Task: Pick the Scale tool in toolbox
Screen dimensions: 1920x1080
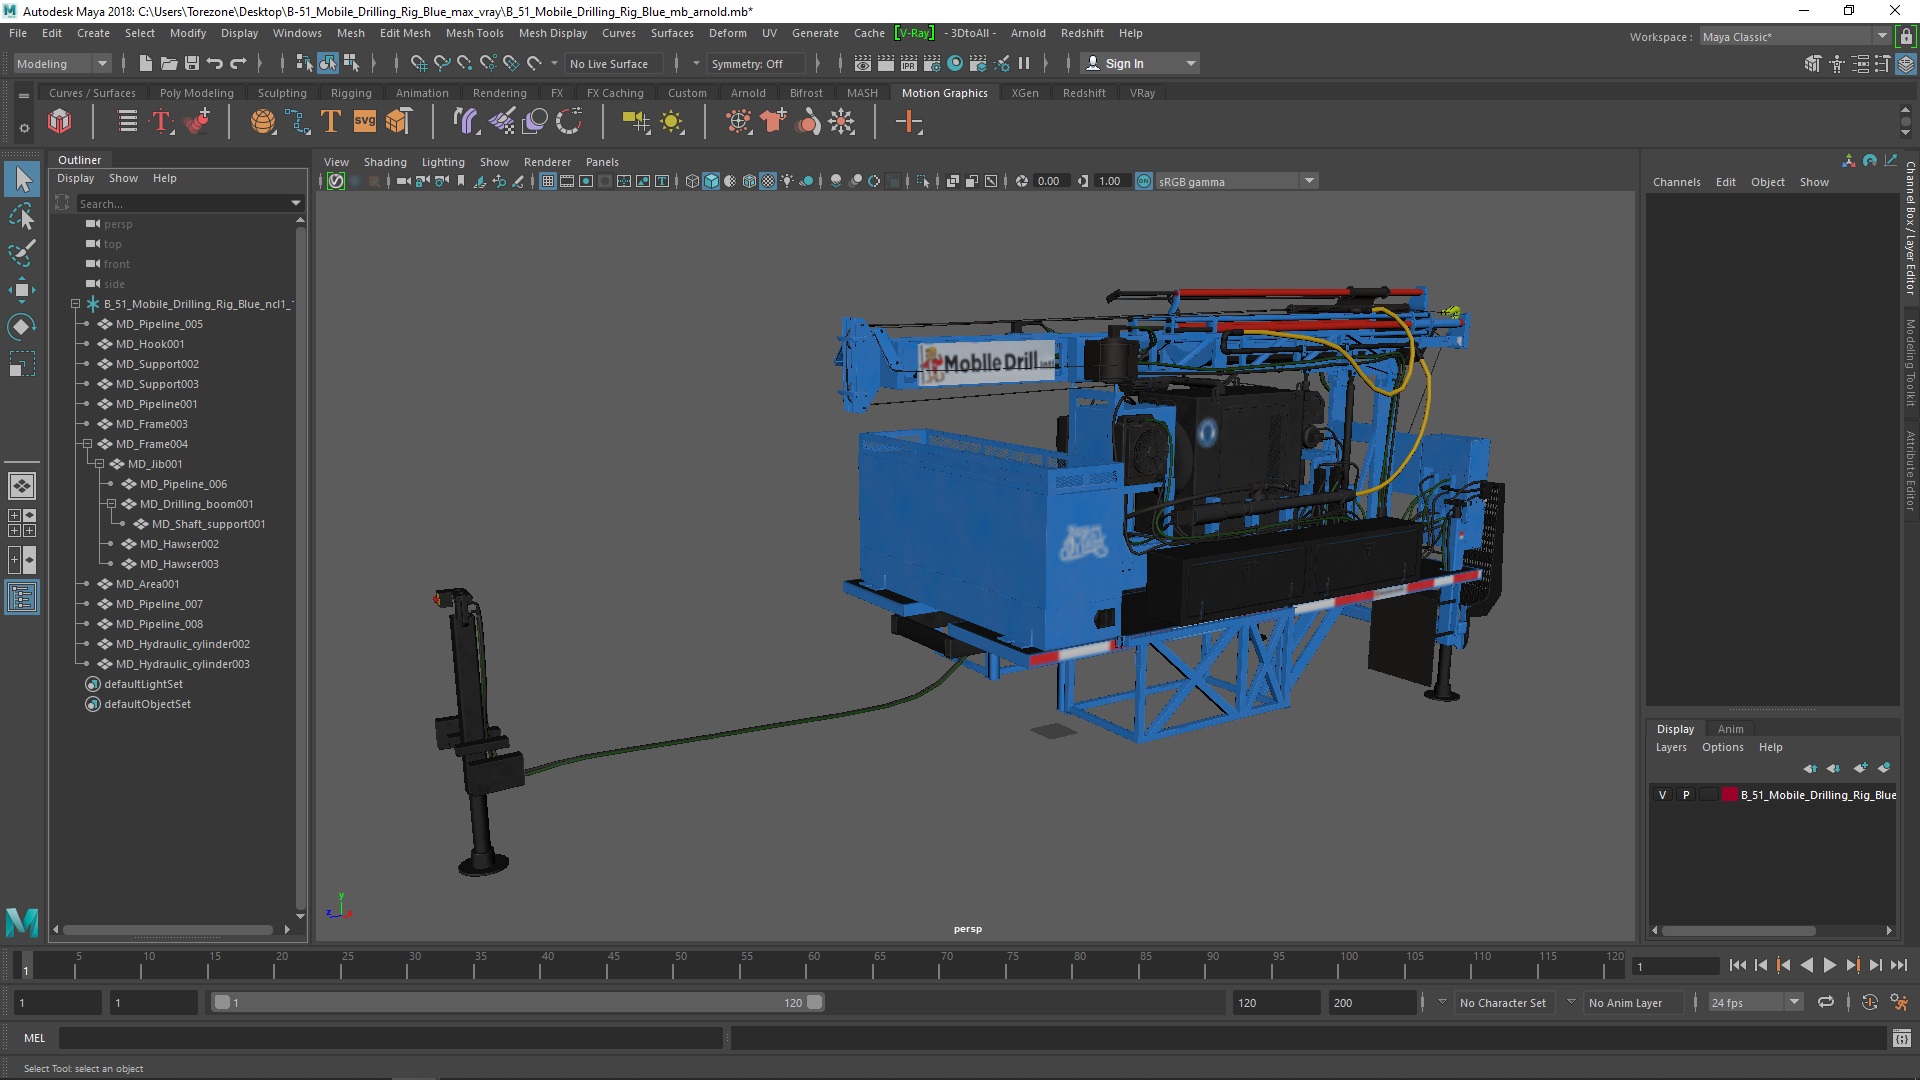Action: [22, 364]
